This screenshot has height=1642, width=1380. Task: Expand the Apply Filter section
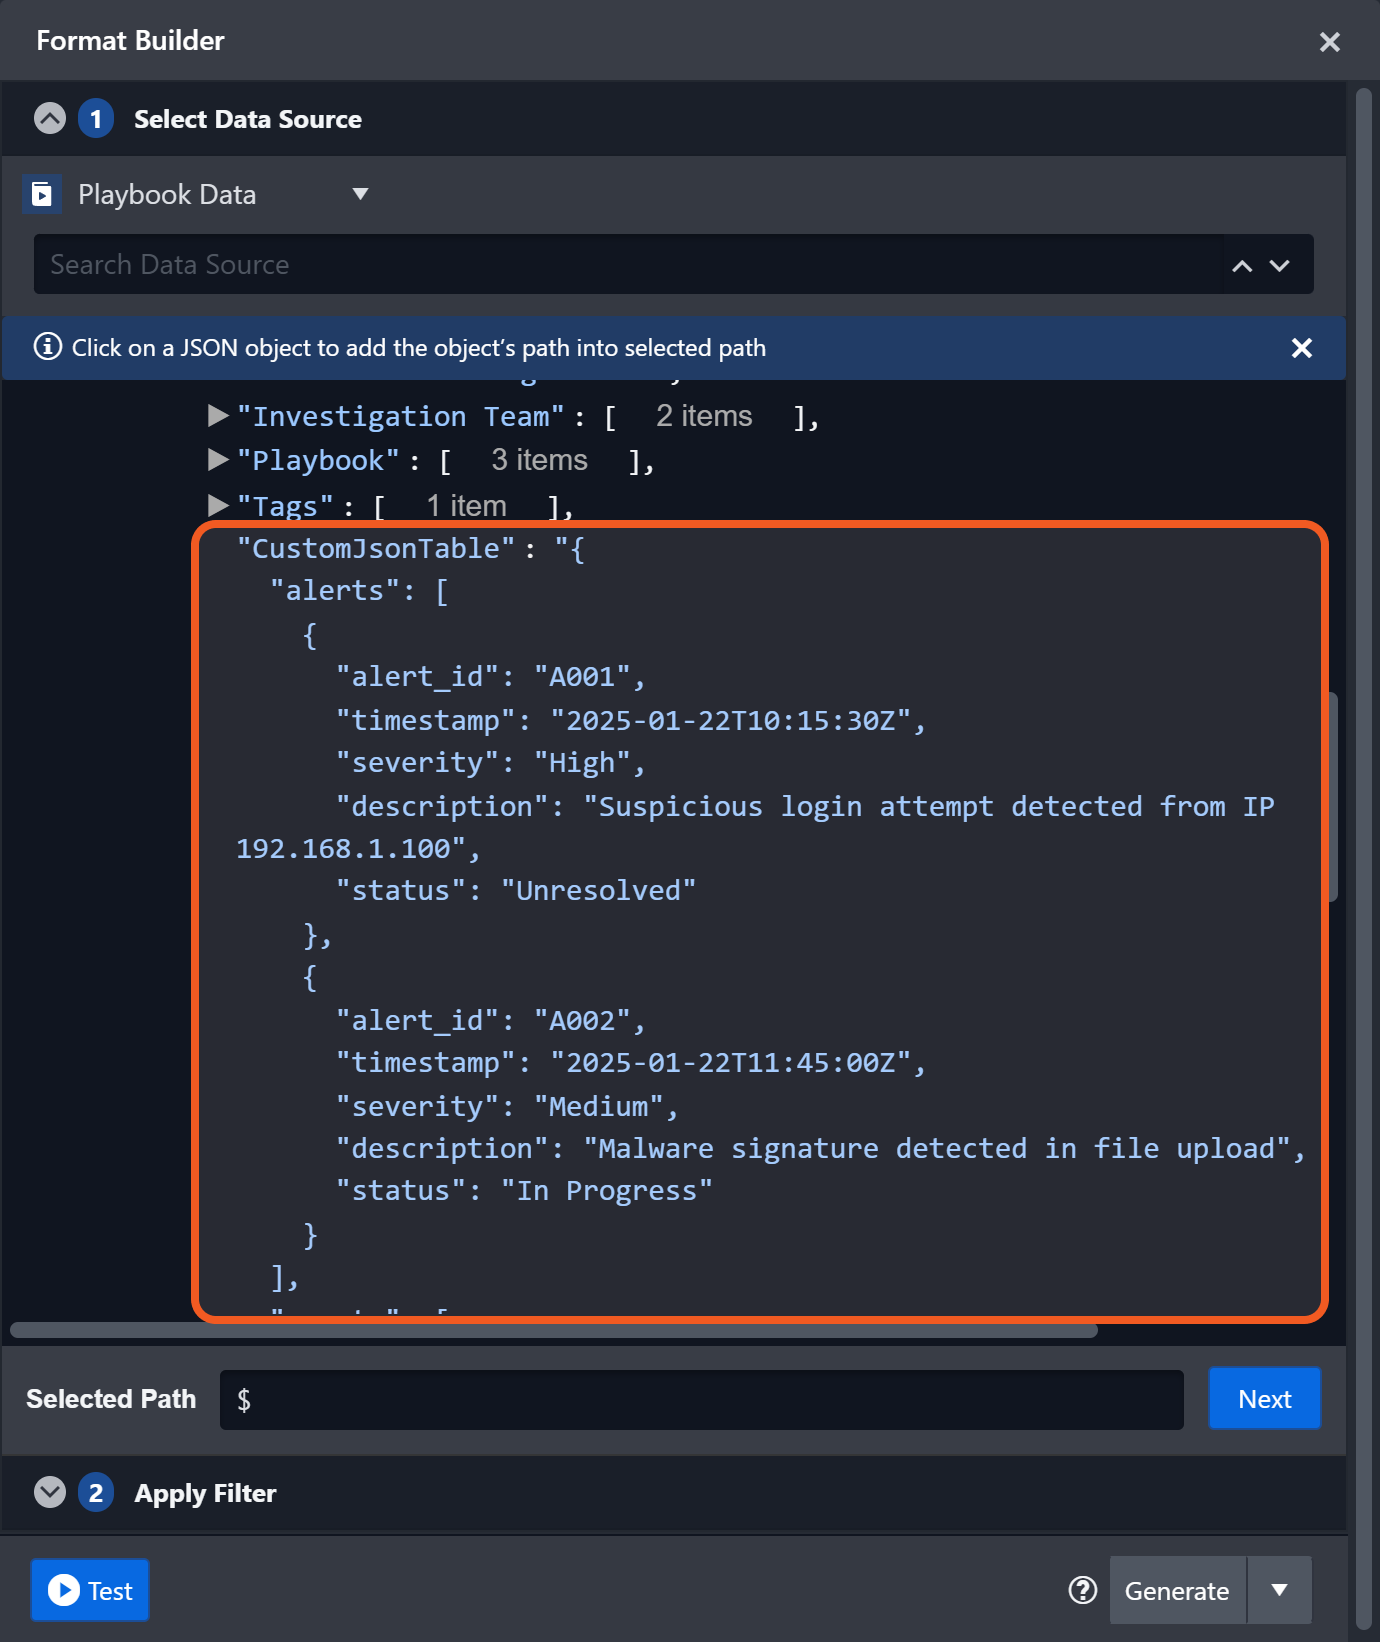(x=50, y=1493)
